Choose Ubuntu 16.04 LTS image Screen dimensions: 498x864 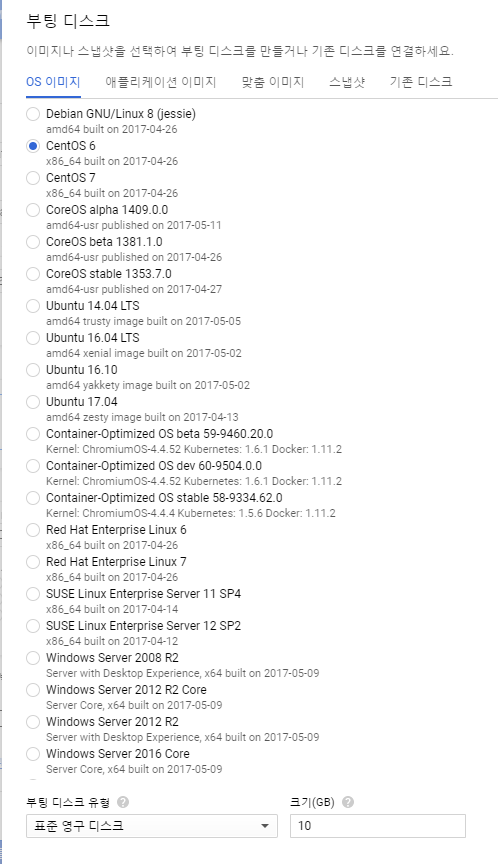click(x=33, y=338)
